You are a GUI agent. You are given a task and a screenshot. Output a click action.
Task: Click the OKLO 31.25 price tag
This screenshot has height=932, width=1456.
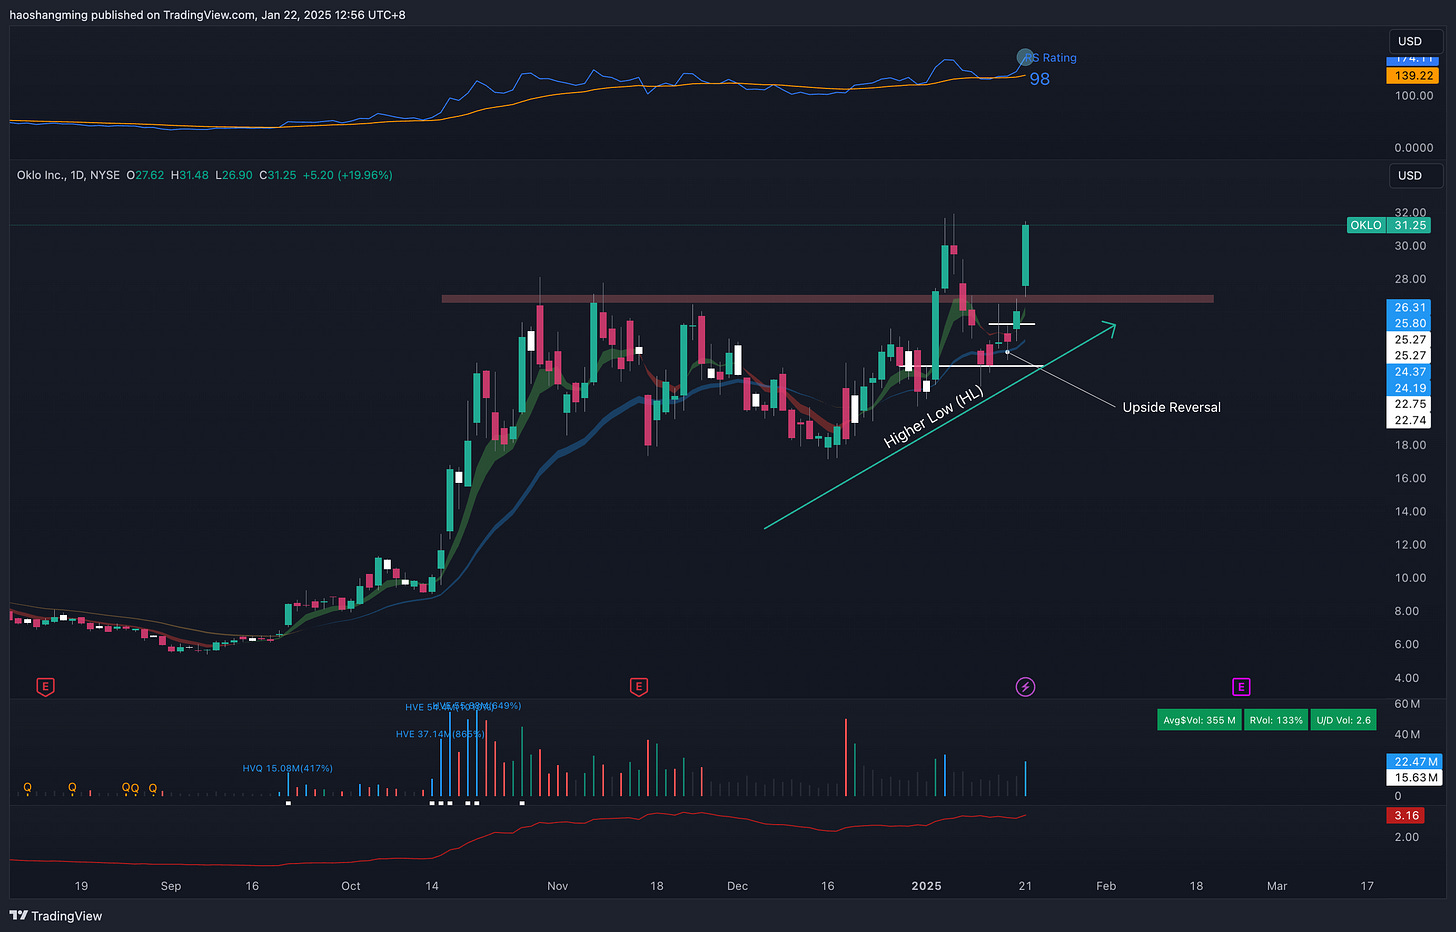(x=1389, y=225)
